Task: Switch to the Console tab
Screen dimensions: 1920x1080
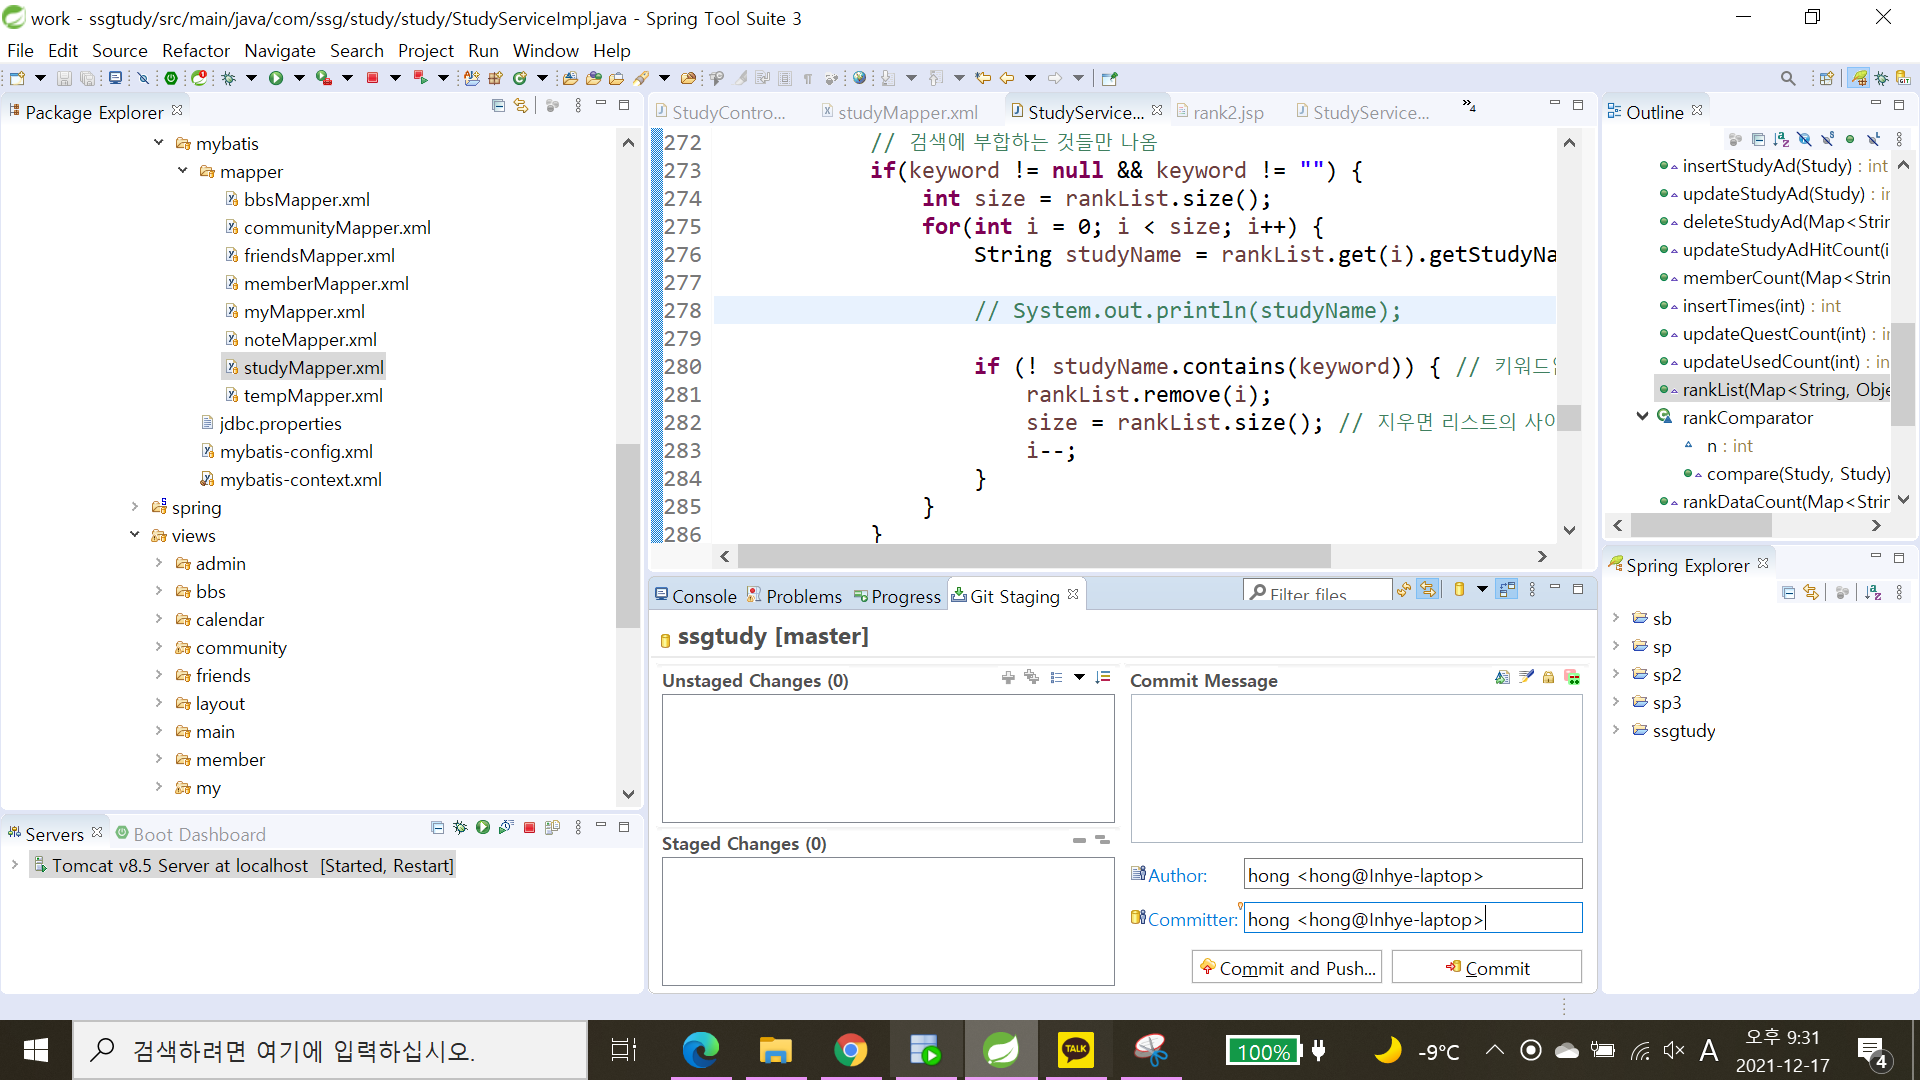Action: click(x=695, y=596)
